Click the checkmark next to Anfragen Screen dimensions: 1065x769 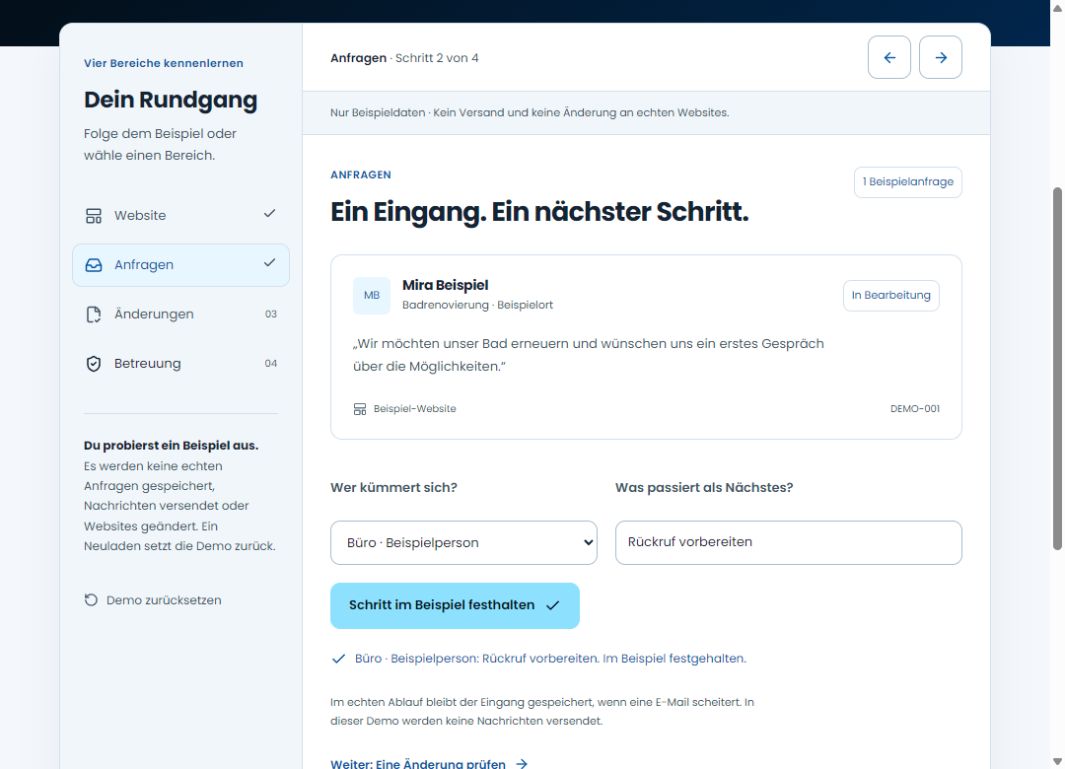click(x=270, y=262)
